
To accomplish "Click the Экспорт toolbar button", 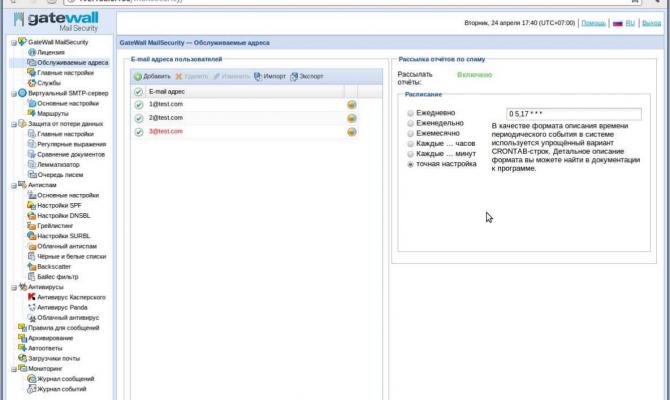I will (x=306, y=76).
